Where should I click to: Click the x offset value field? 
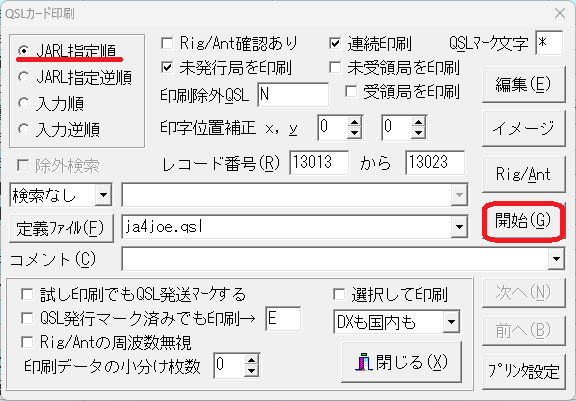tap(333, 127)
